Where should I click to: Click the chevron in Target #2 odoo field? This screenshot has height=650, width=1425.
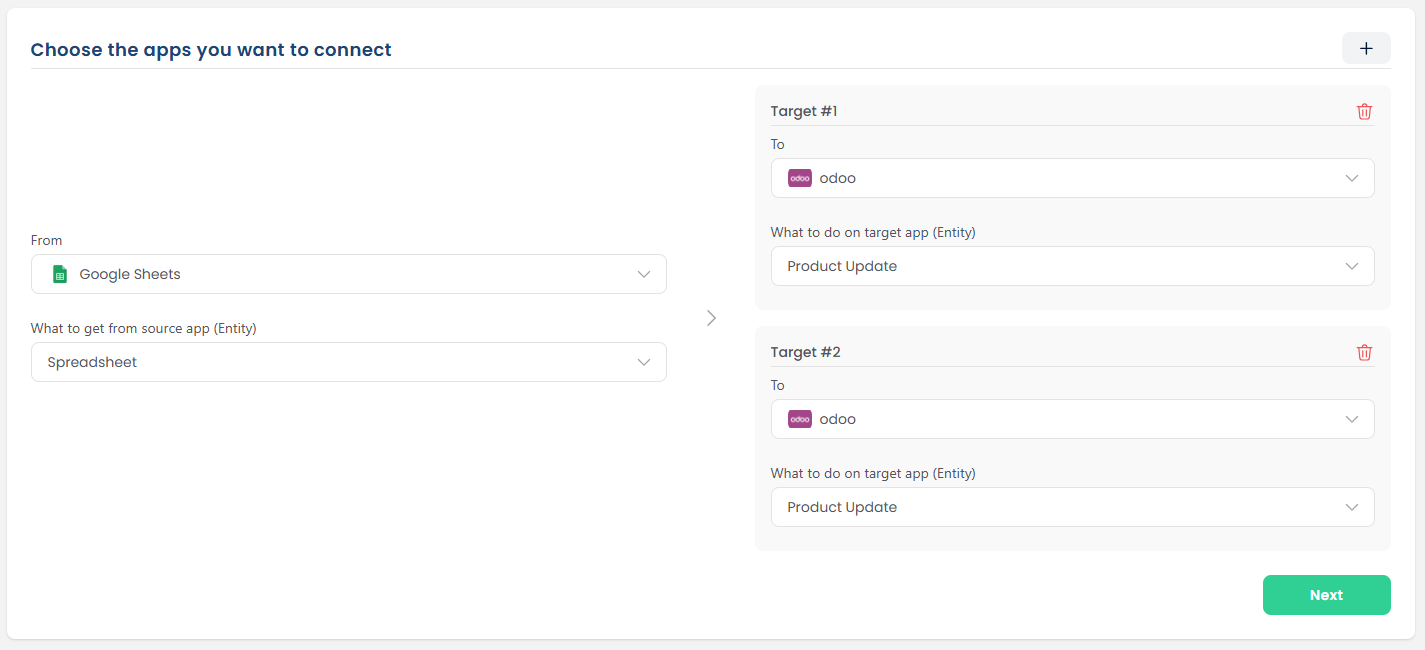click(1352, 419)
